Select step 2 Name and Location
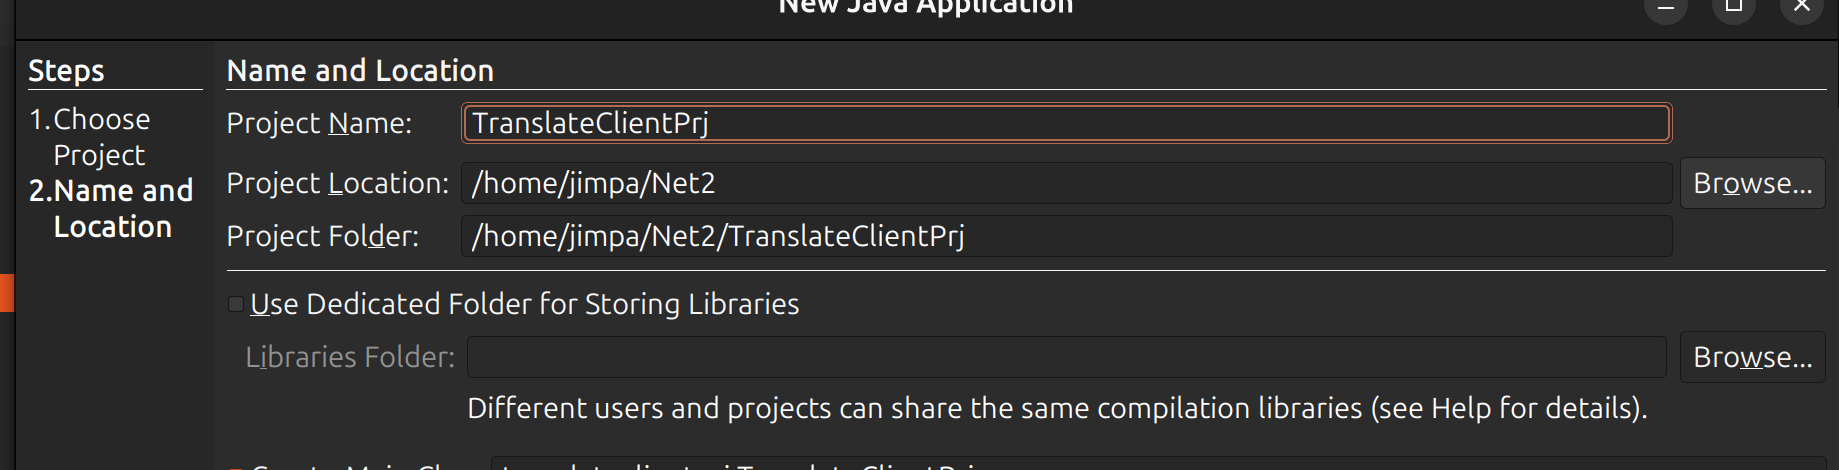The height and width of the screenshot is (470, 1839). (111, 209)
